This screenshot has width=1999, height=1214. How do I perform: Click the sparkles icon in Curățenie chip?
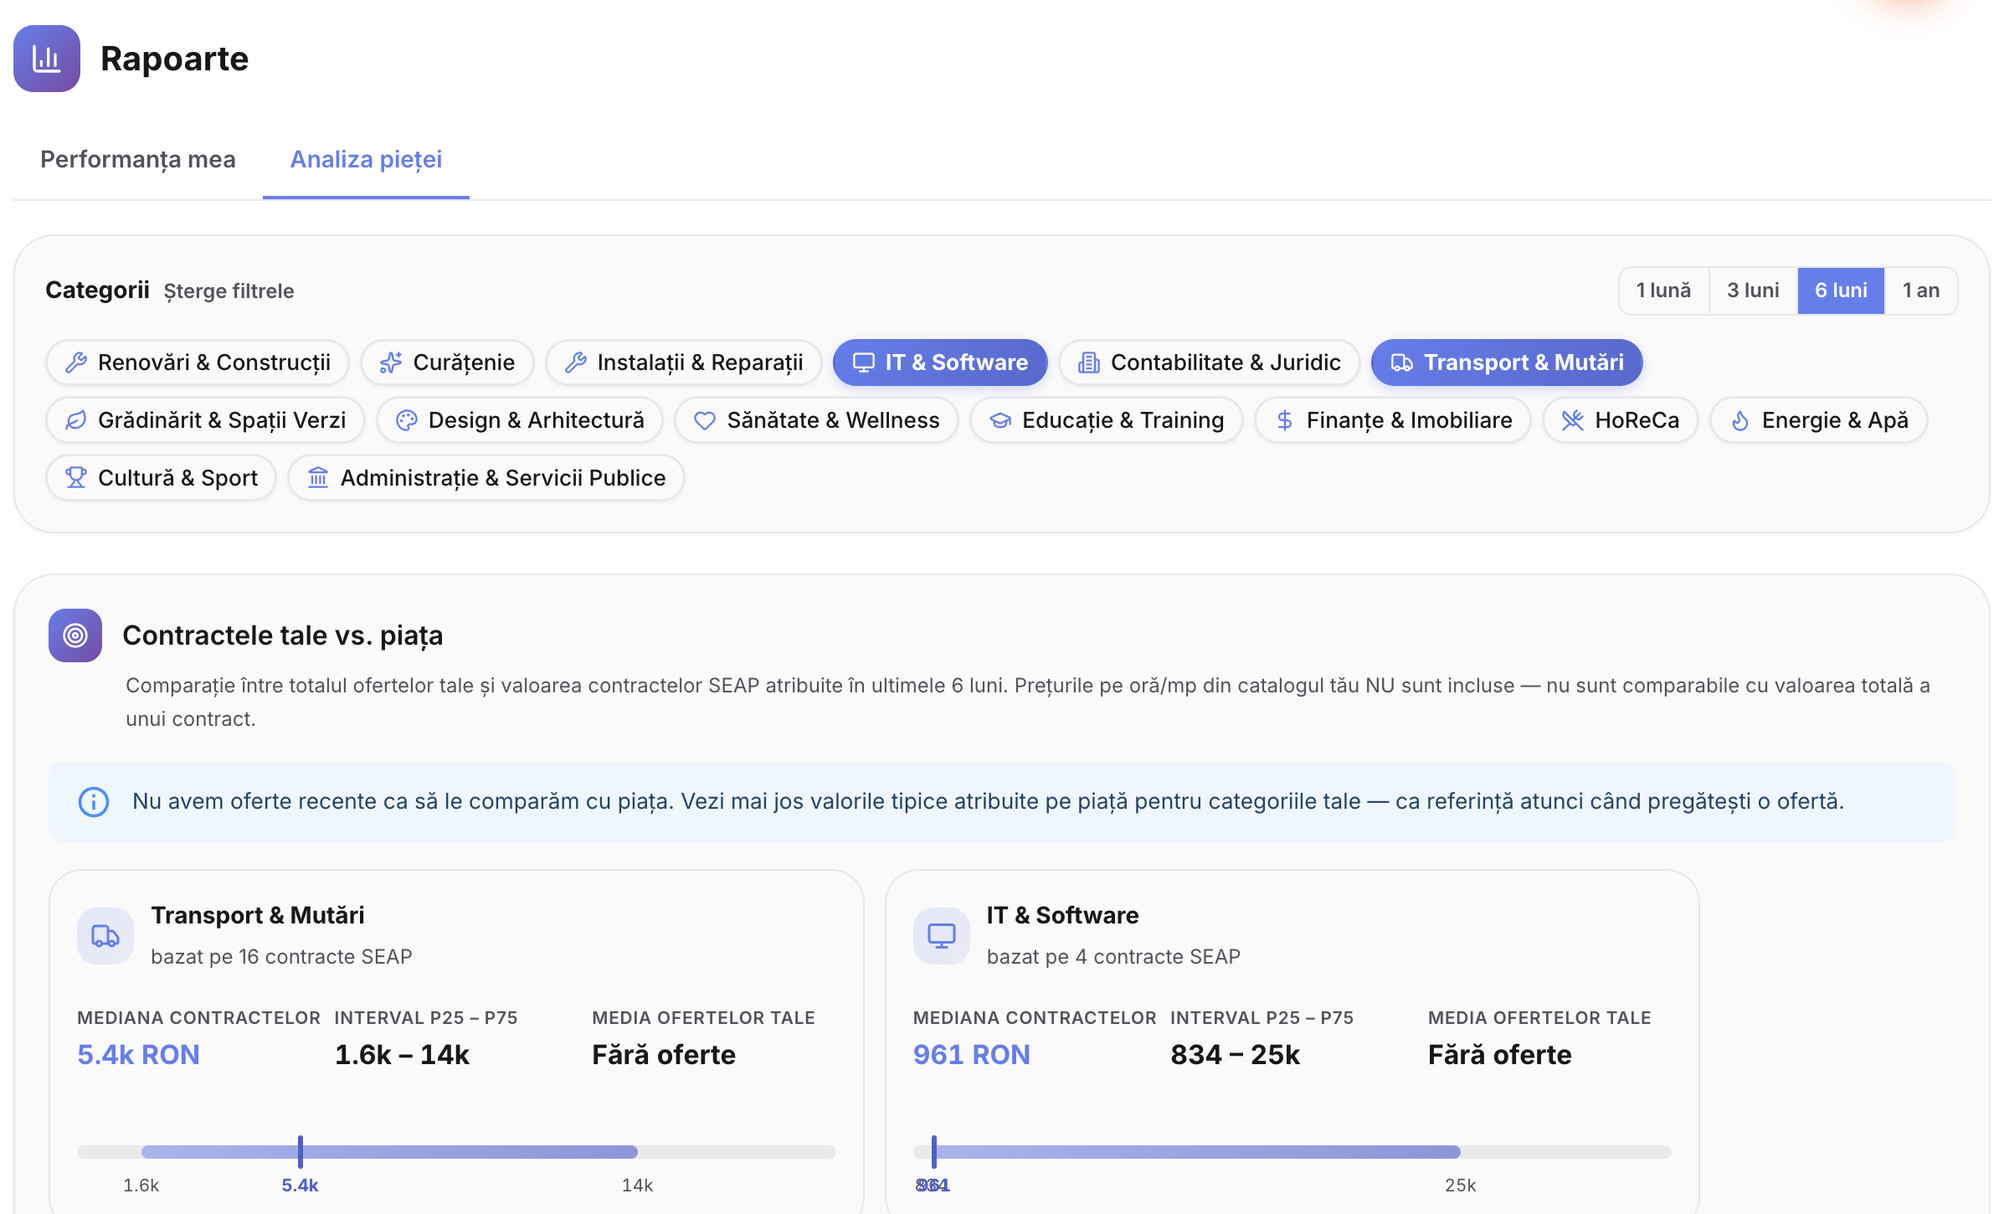click(x=391, y=363)
